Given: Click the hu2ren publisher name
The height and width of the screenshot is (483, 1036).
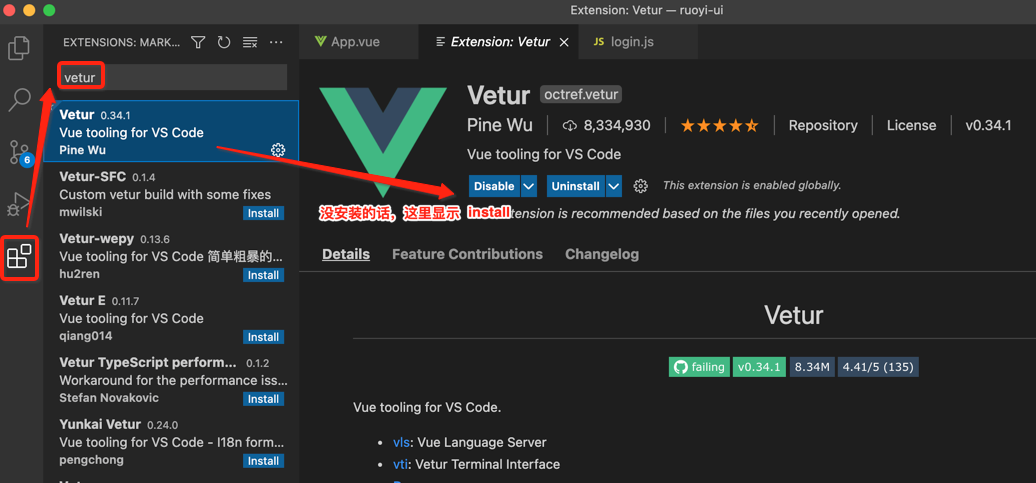Looking at the screenshot, I should click(x=79, y=274).
